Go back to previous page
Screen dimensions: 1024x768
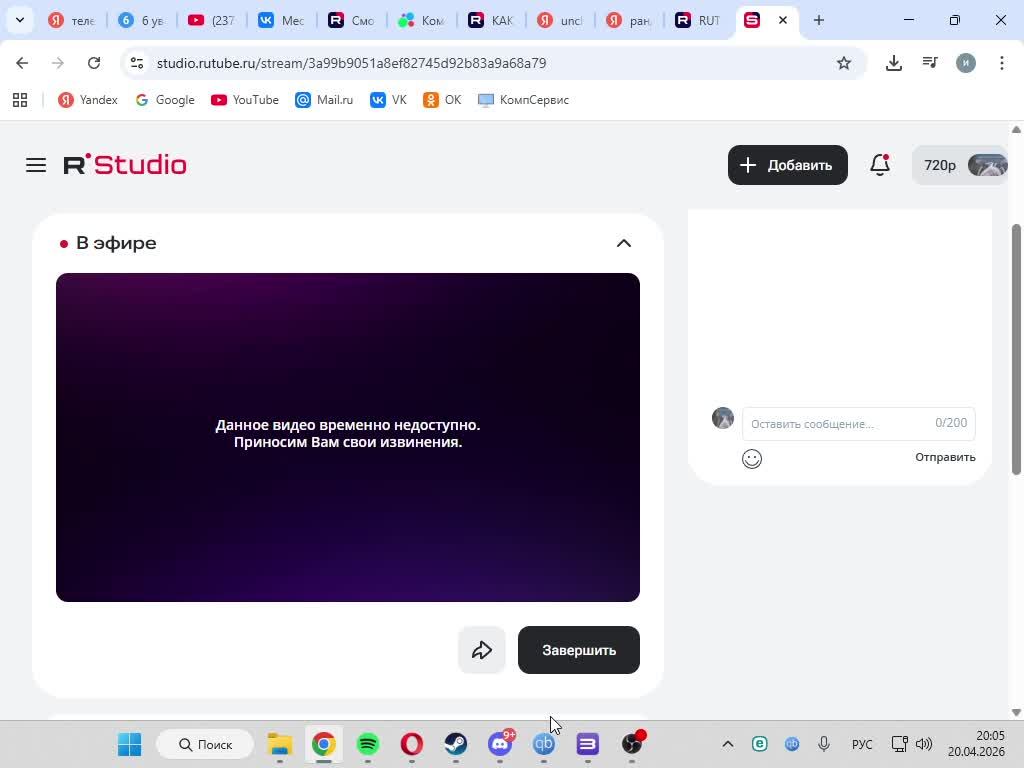pos(22,63)
